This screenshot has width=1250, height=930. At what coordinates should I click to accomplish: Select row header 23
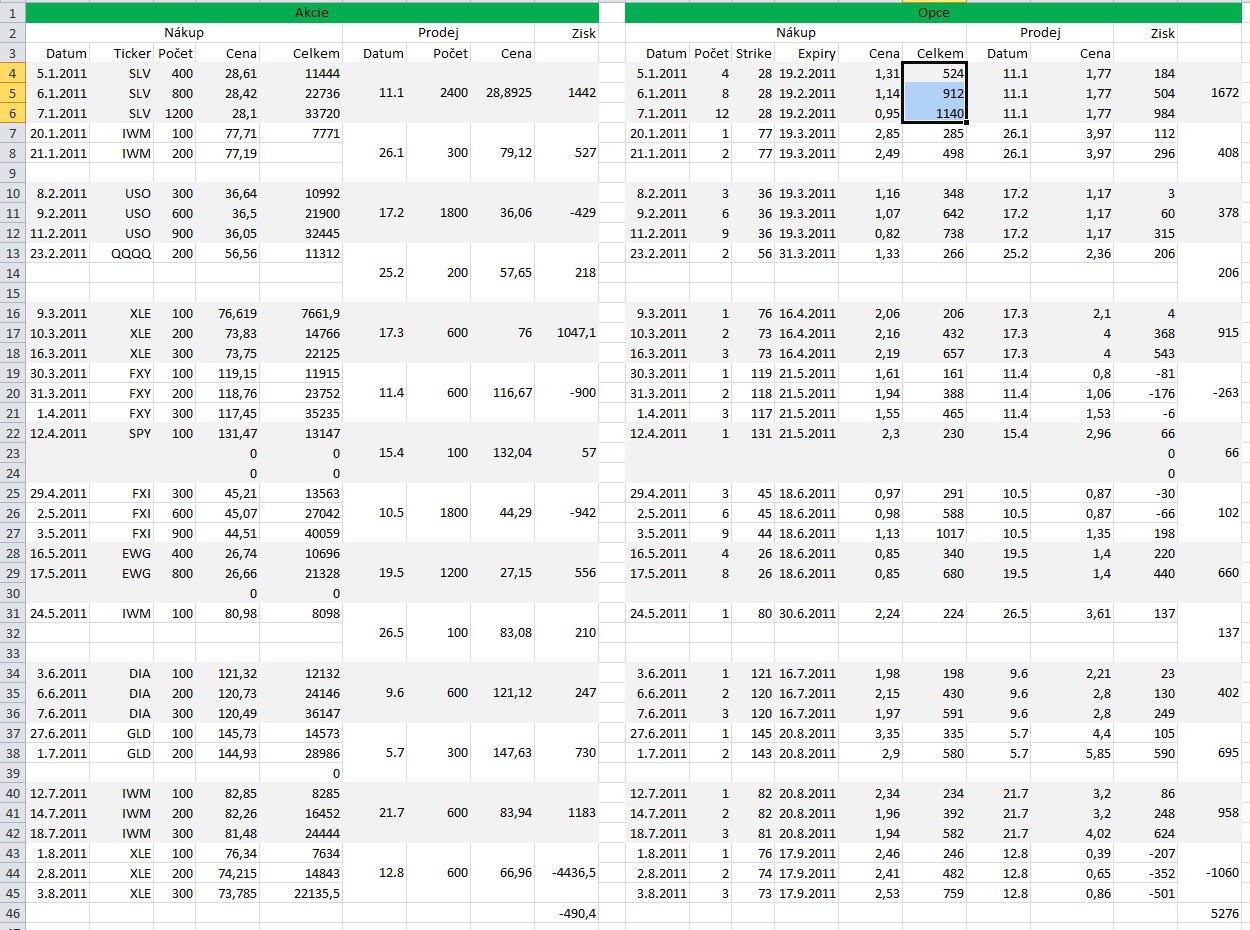[x=12, y=453]
